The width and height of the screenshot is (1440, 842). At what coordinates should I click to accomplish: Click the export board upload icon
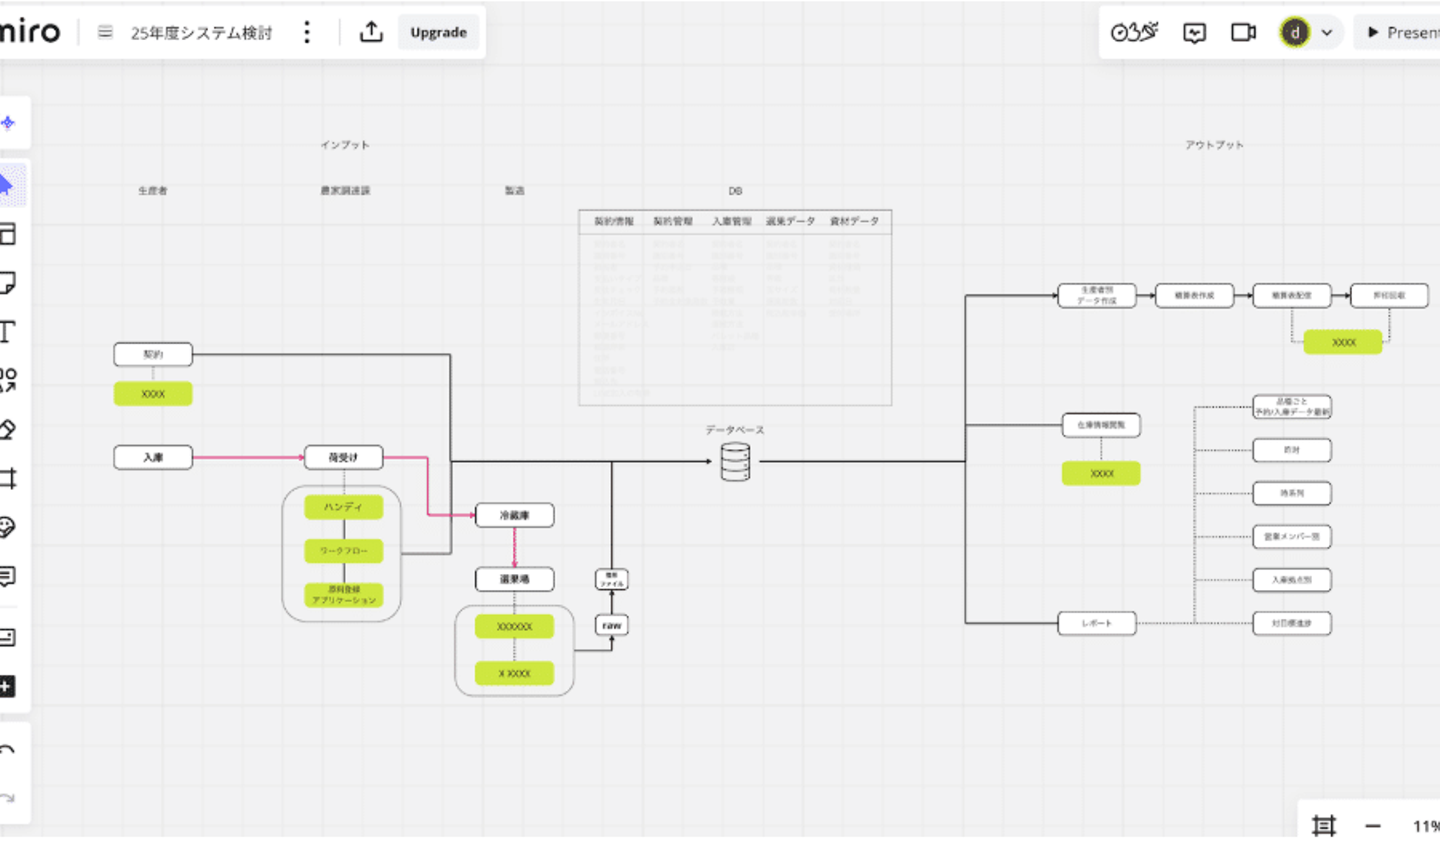[x=371, y=32]
